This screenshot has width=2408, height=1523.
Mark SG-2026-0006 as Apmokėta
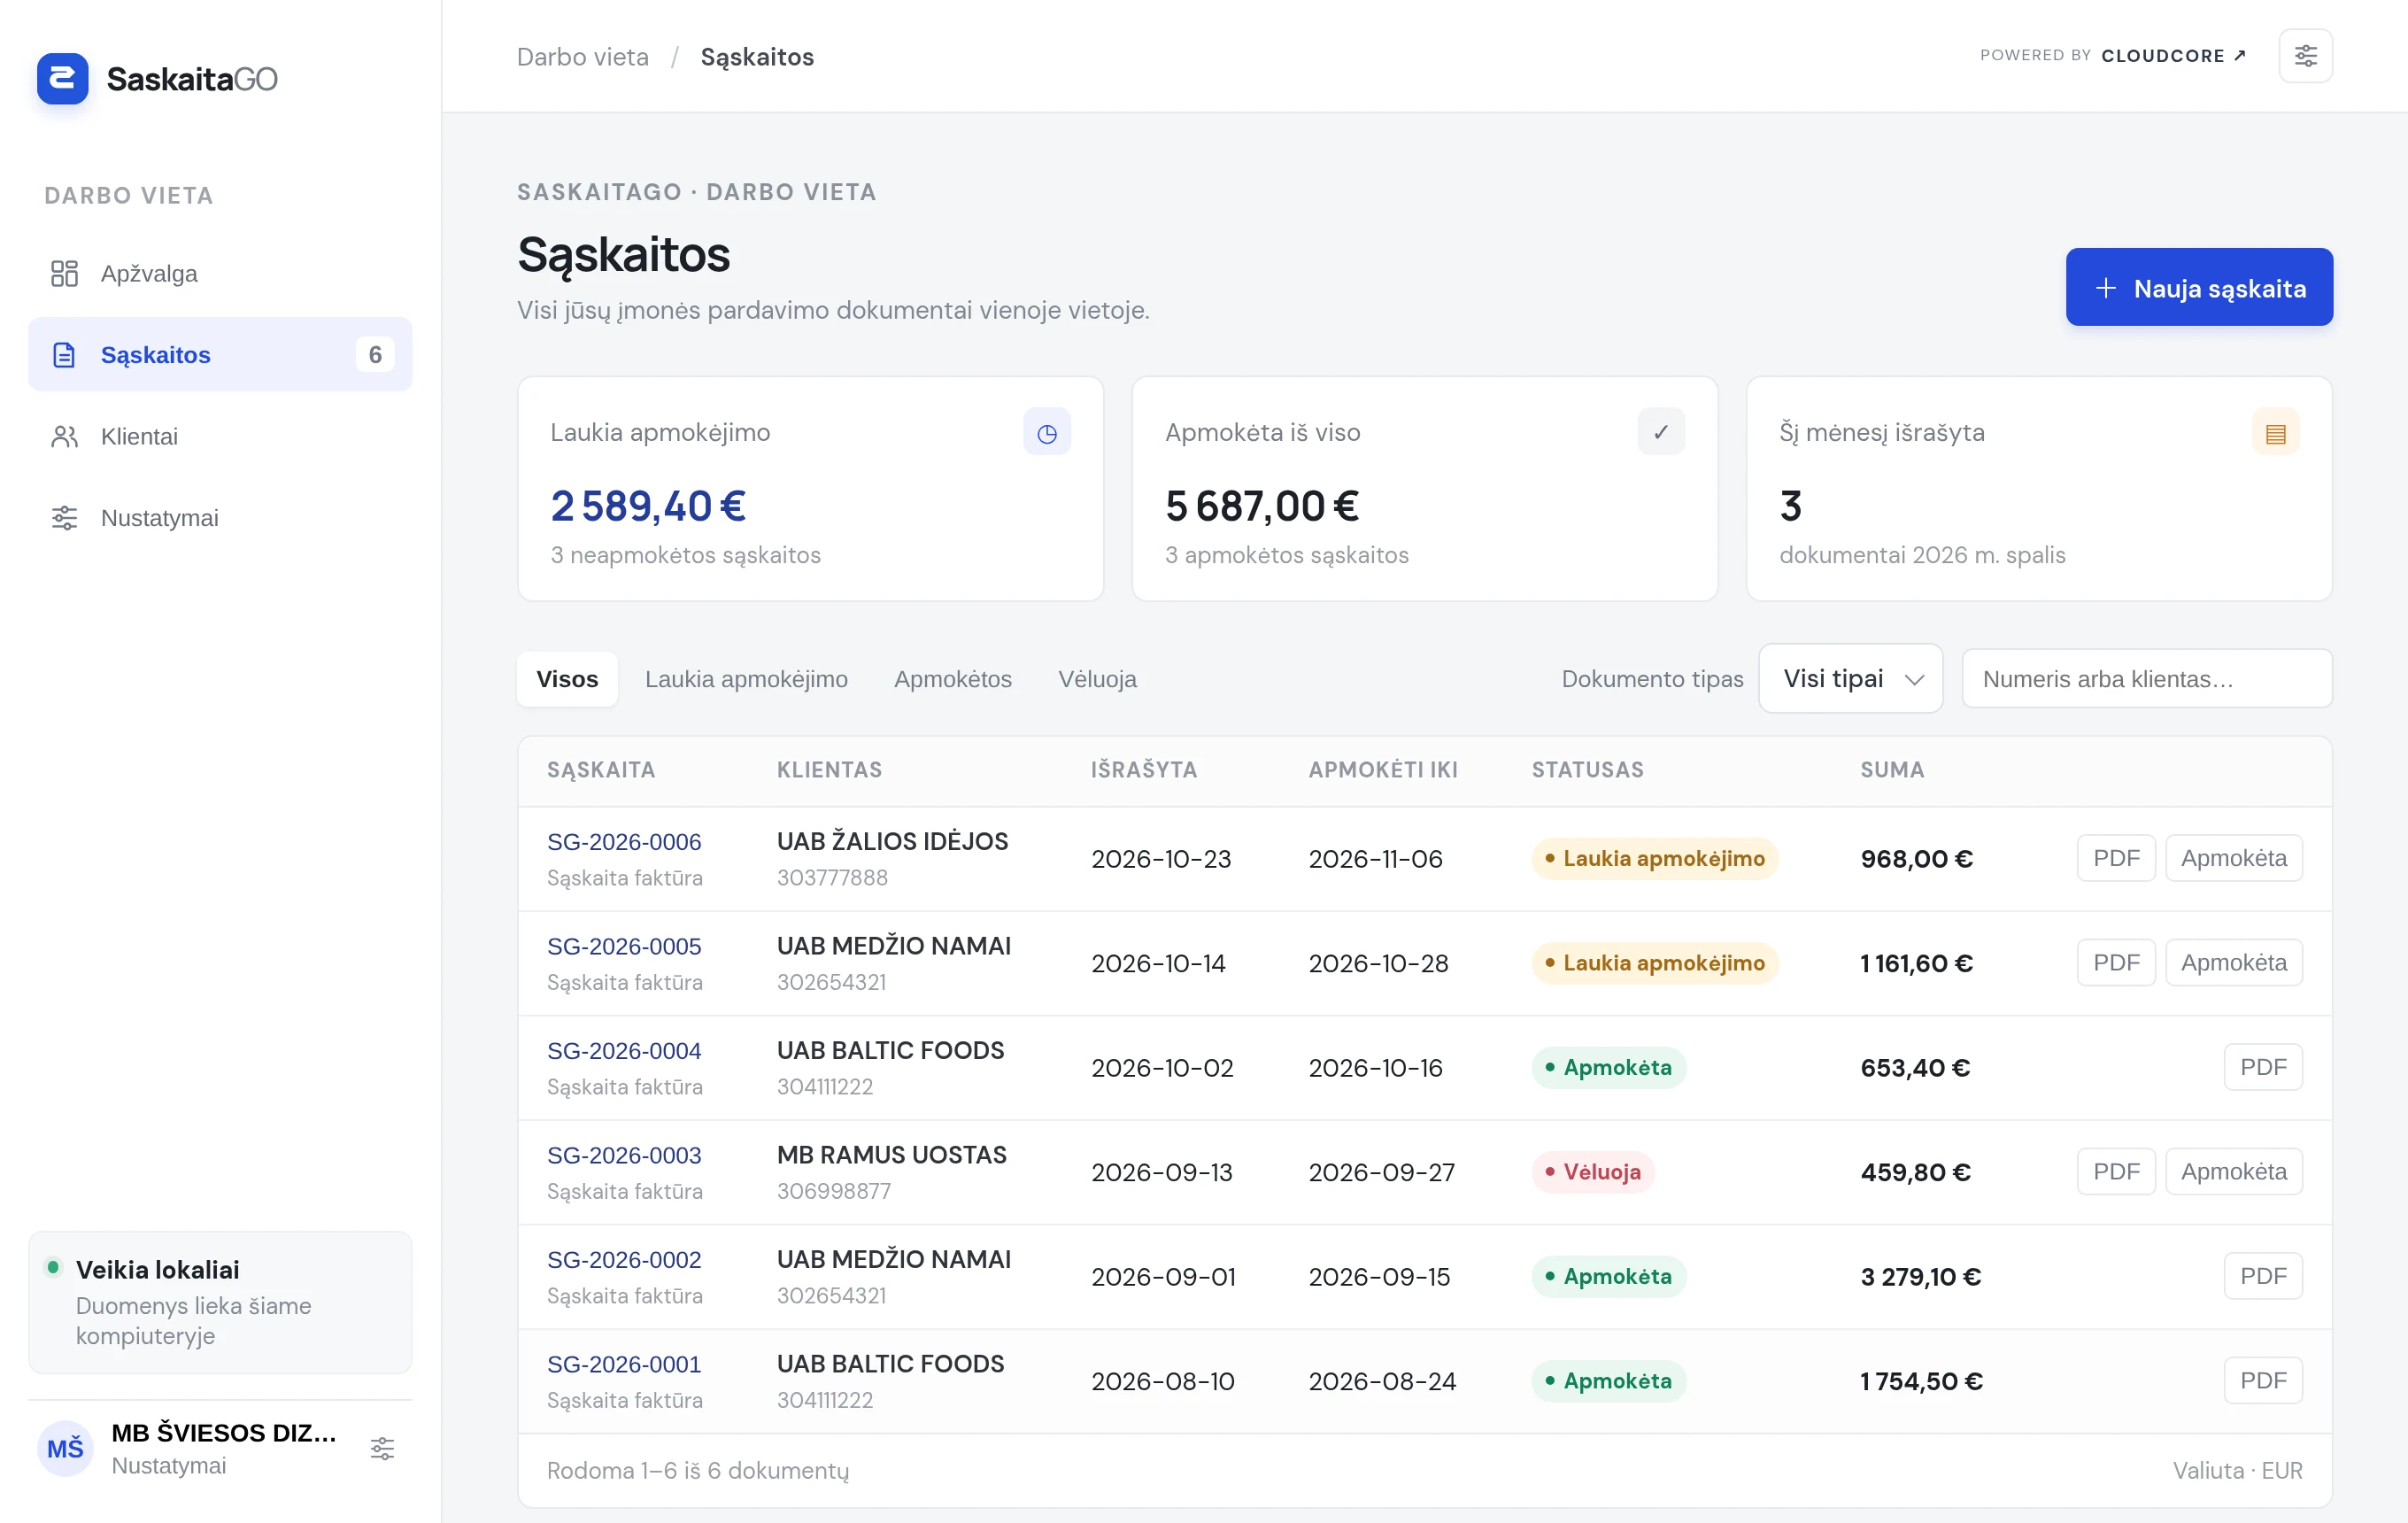click(x=2233, y=858)
